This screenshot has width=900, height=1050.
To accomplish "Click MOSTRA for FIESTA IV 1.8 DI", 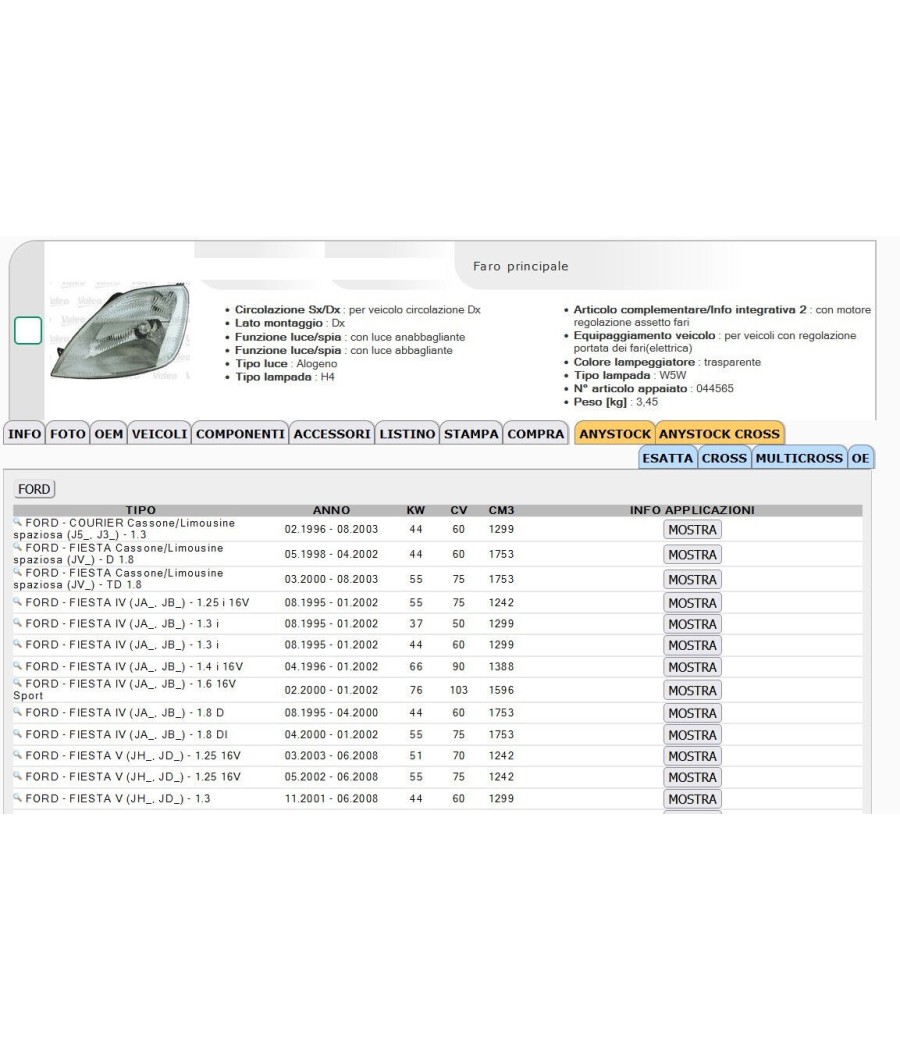I will 692,735.
